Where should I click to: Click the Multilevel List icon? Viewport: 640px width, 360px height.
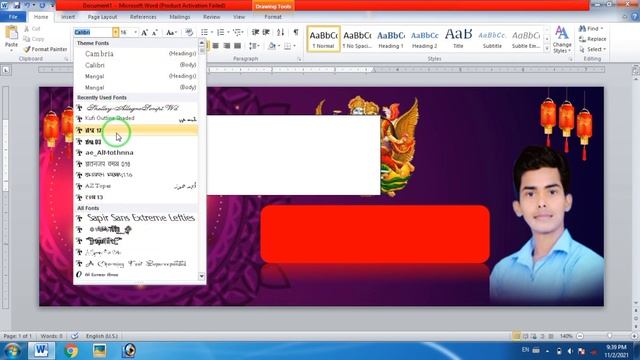237,32
